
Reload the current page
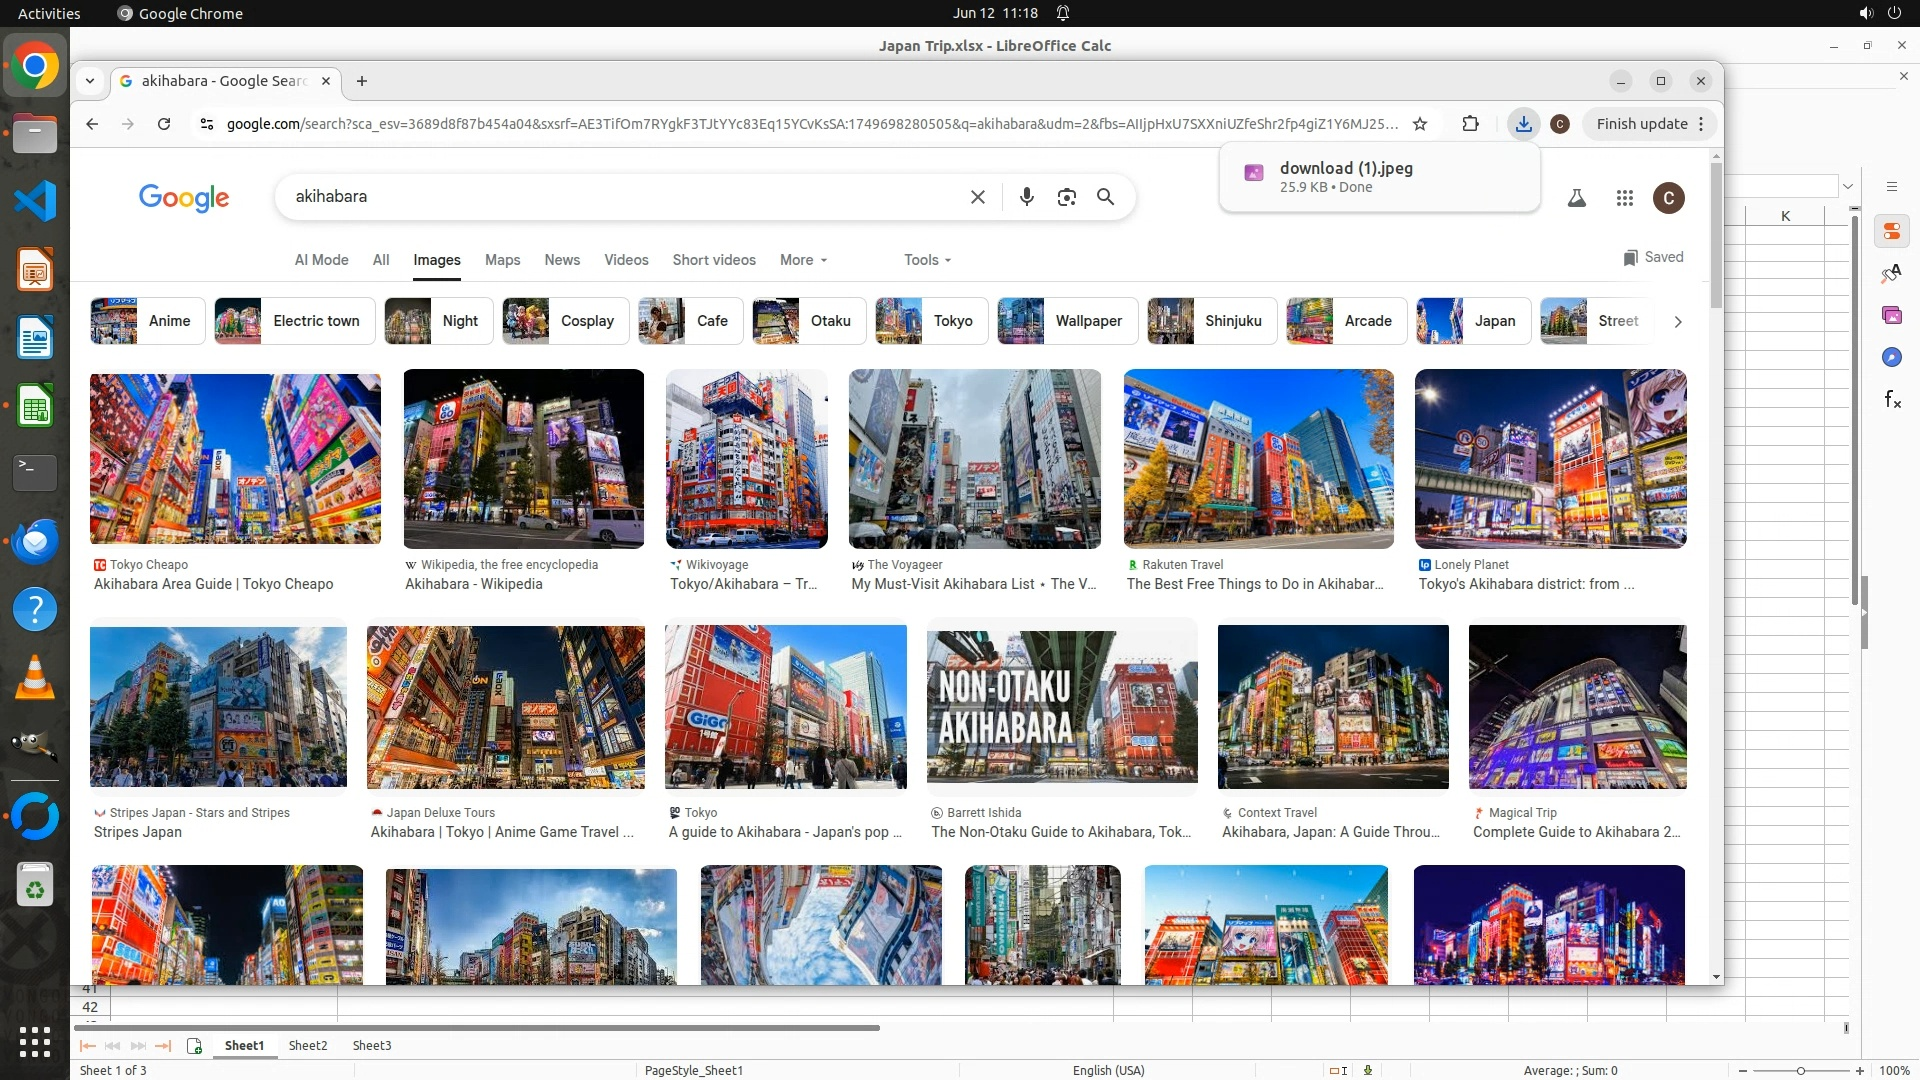click(x=164, y=124)
